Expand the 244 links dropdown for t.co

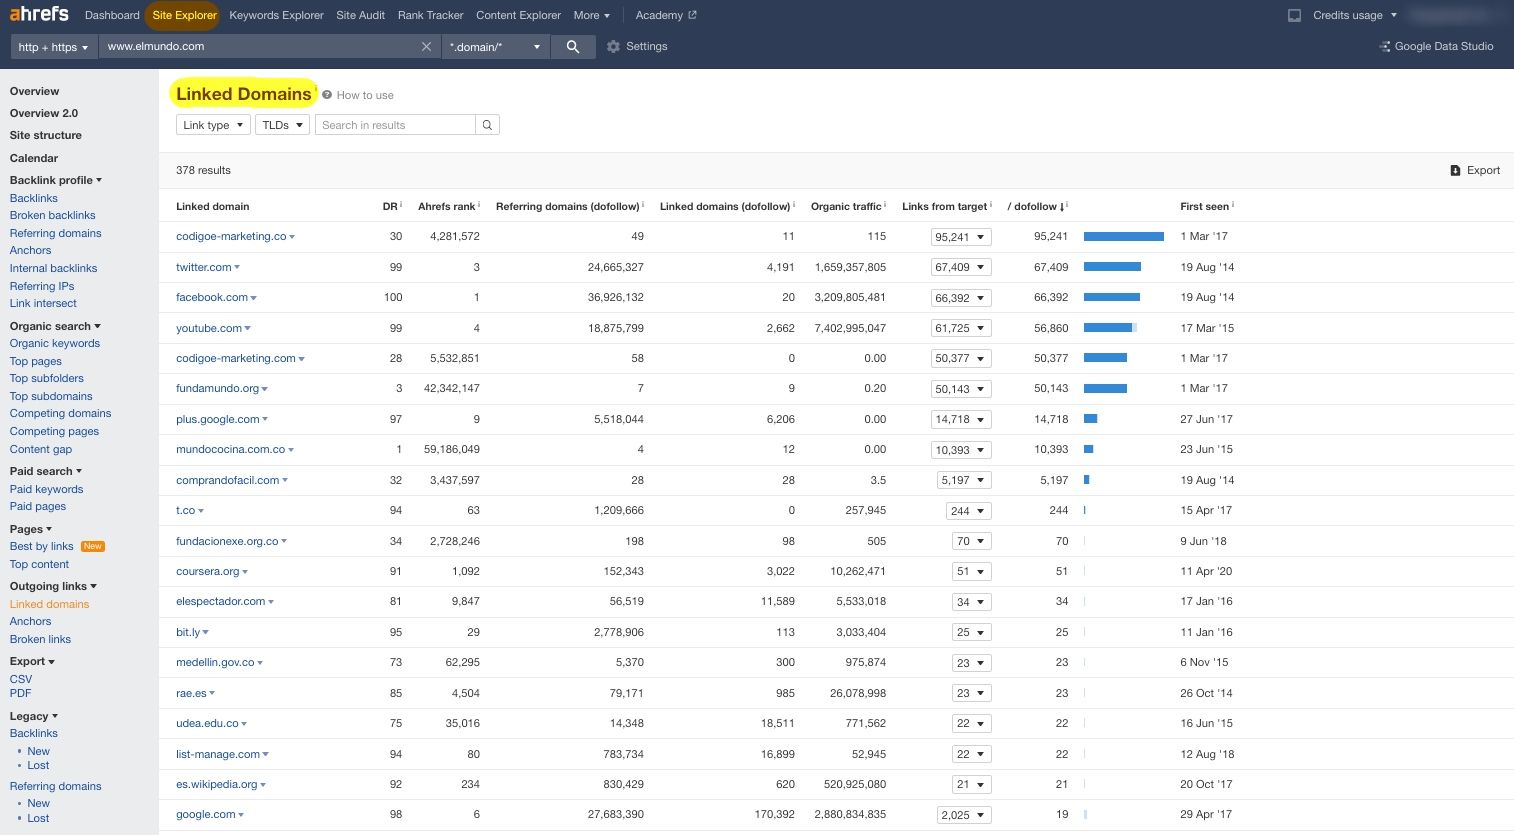pyautogui.click(x=968, y=511)
